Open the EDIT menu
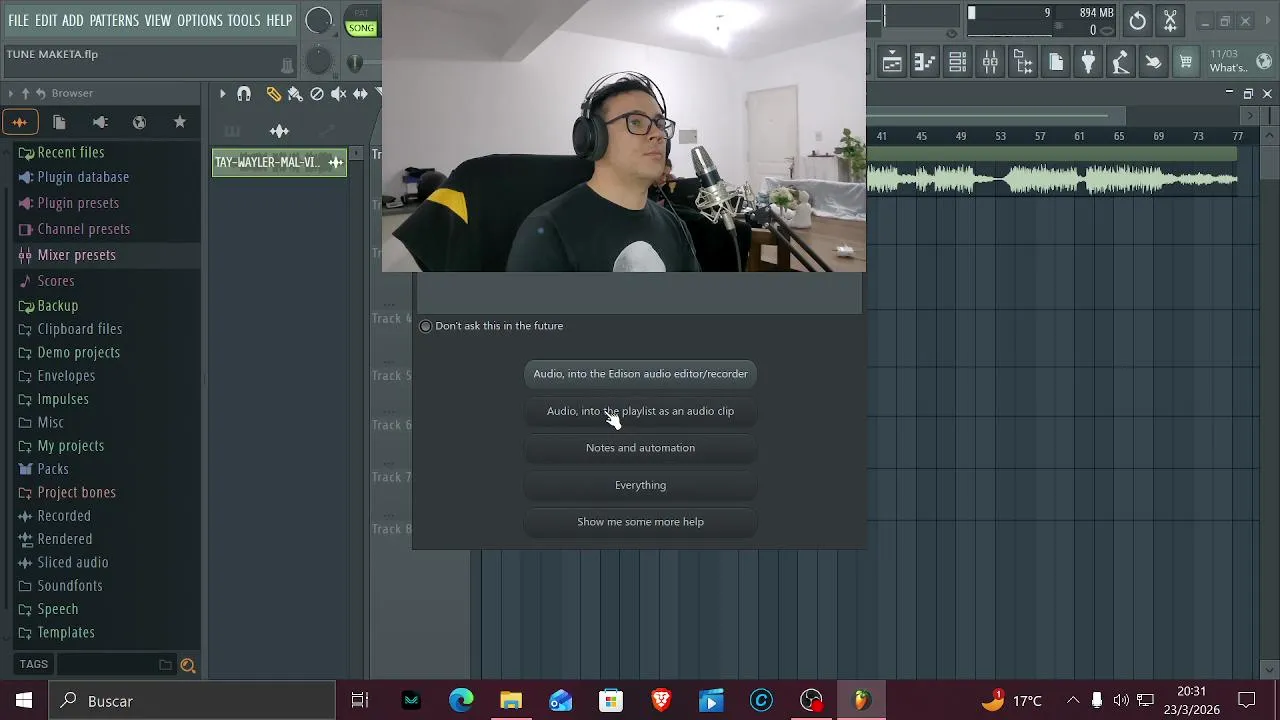This screenshot has width=1280, height=720. [x=46, y=21]
